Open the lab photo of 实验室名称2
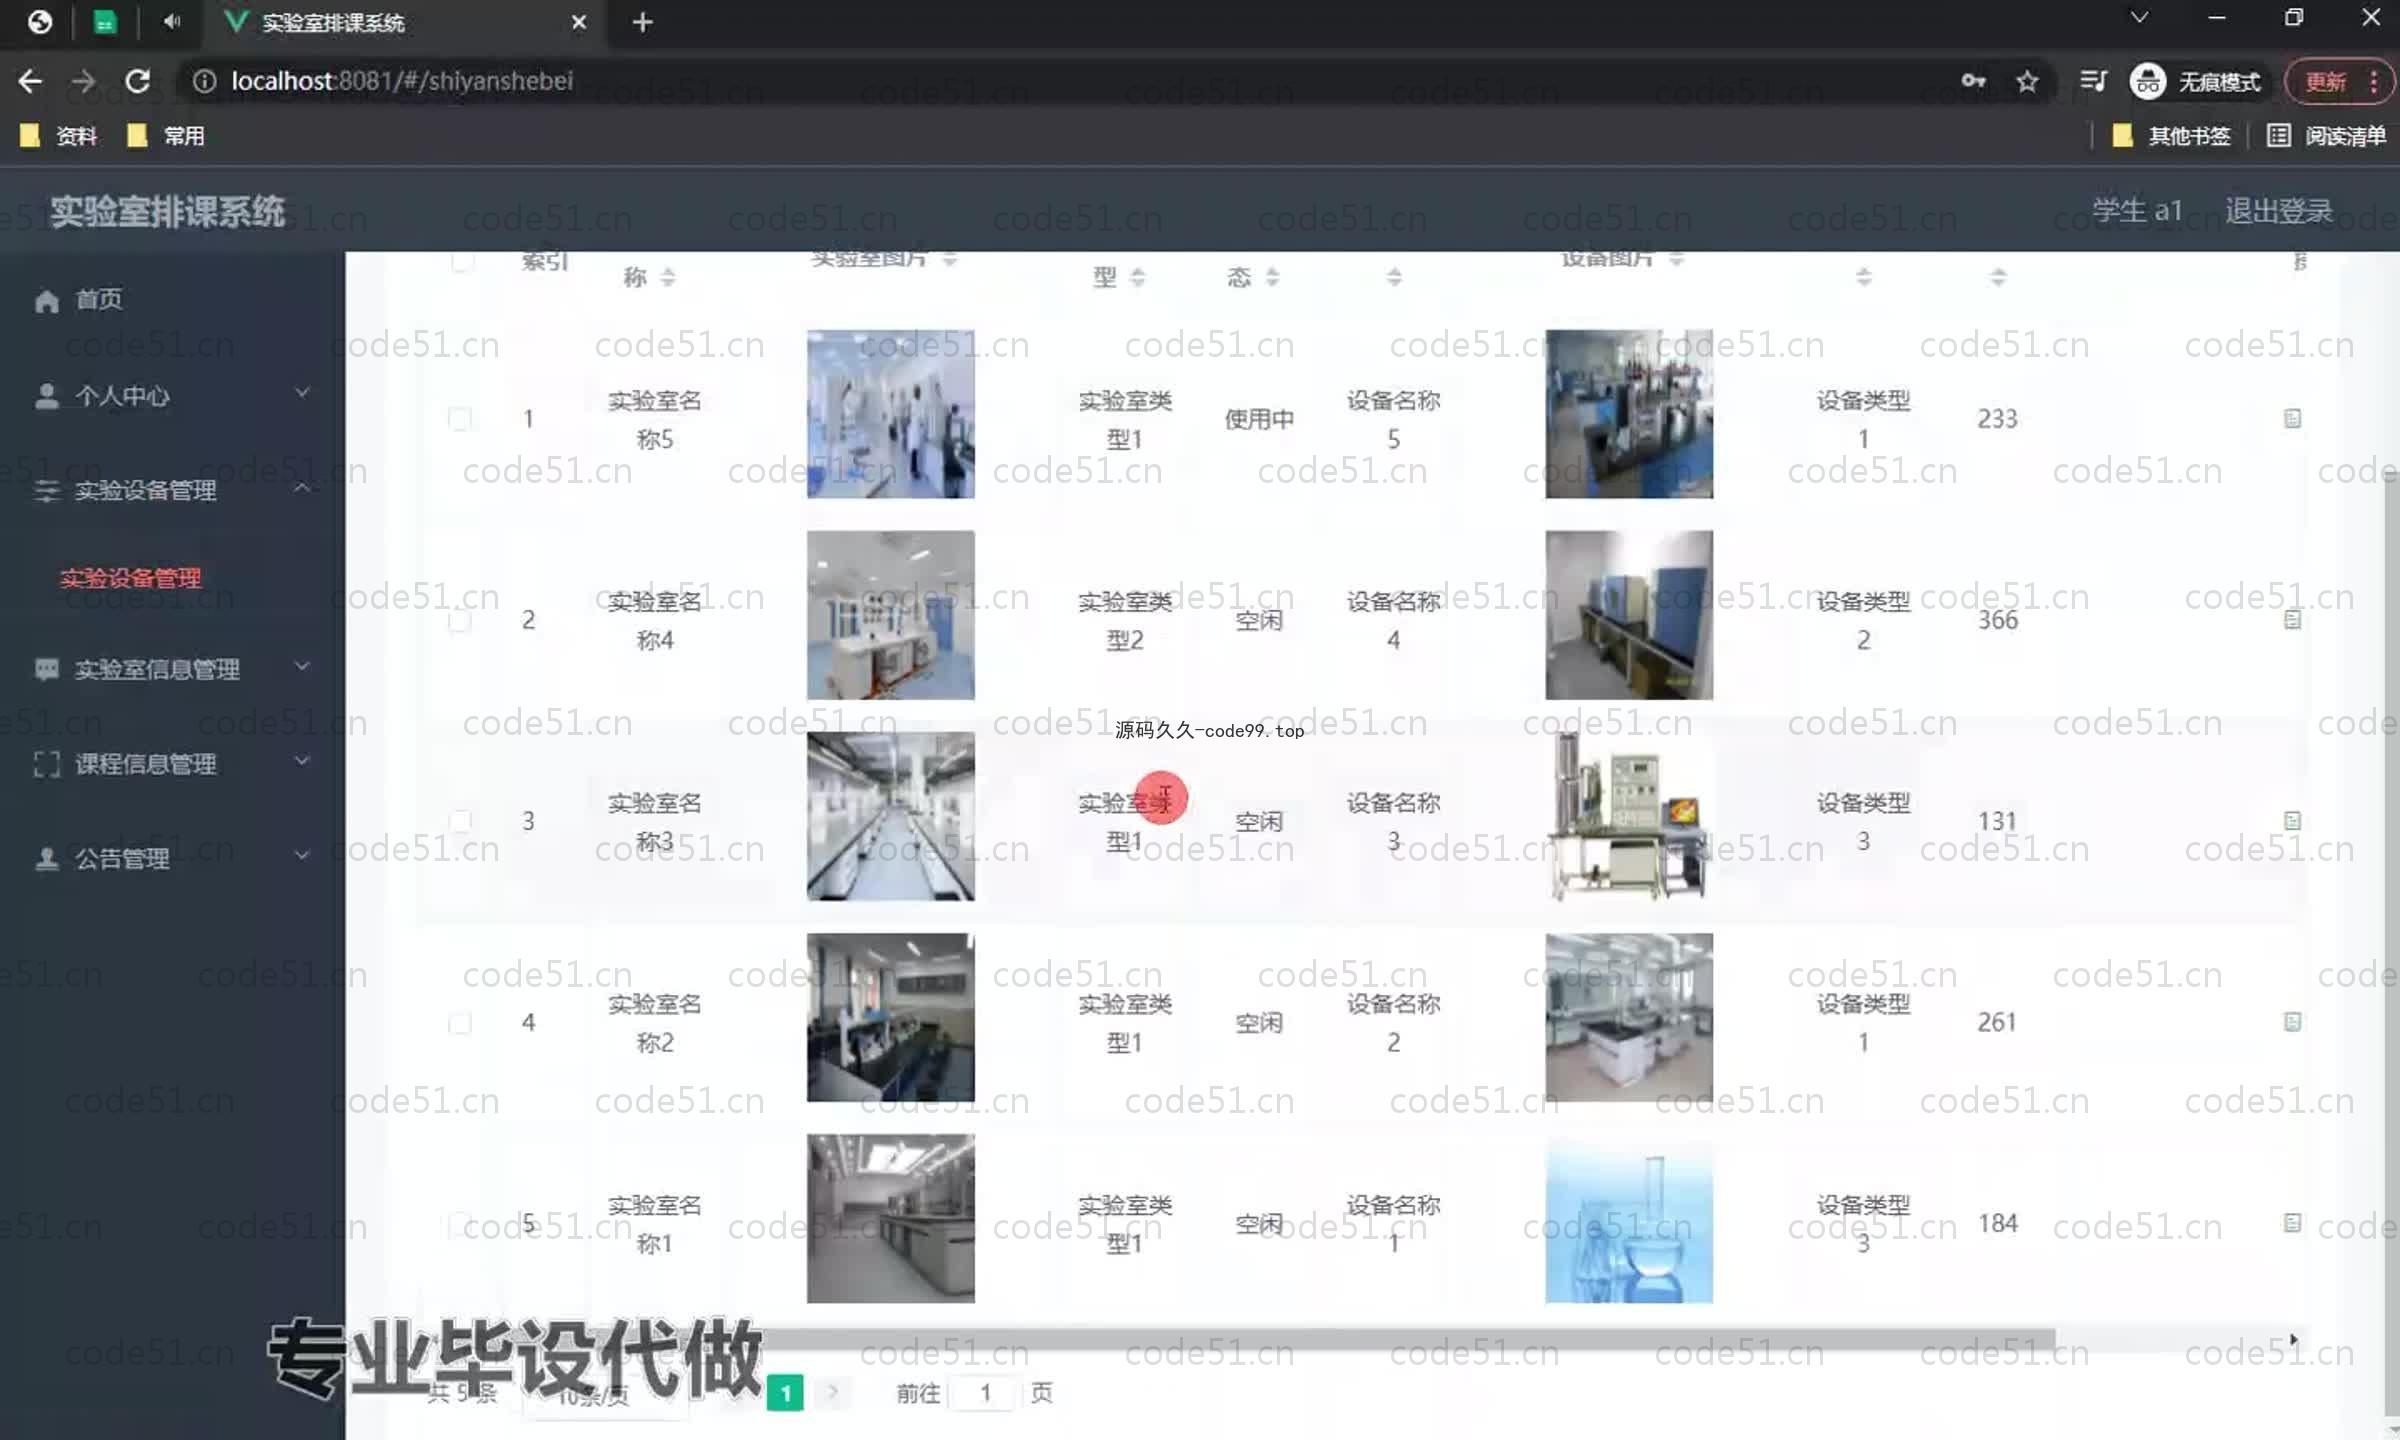This screenshot has height=1440, width=2400. 891,1017
